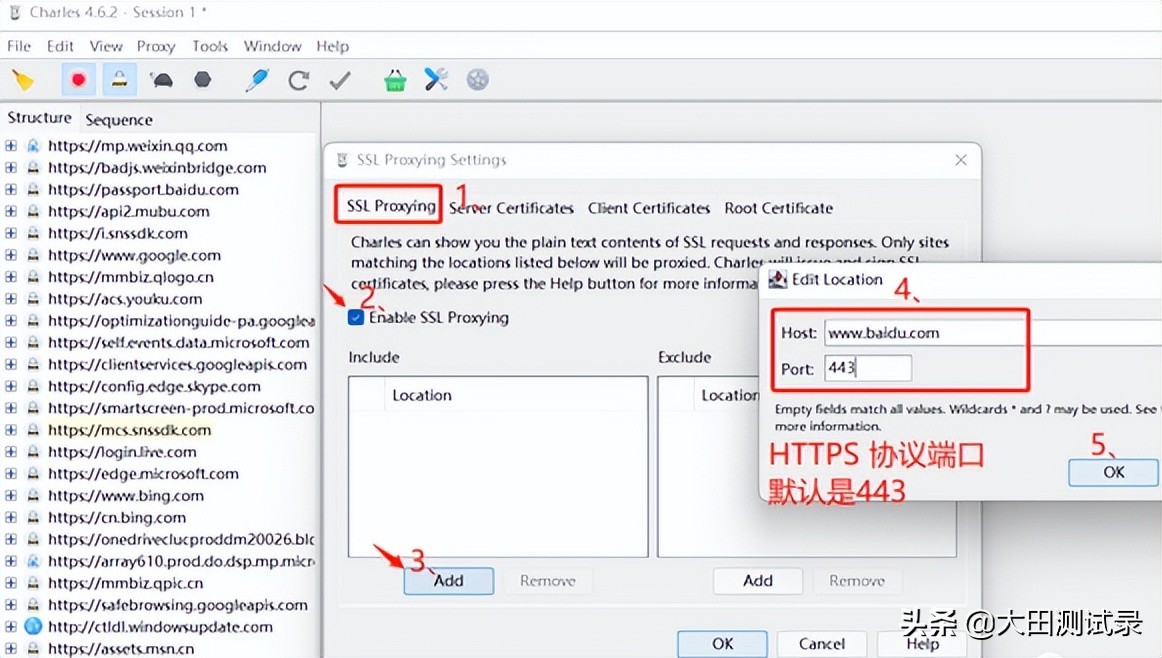Switch to the Structure tab
Image resolution: width=1162 pixels, height=658 pixels.
[x=39, y=118]
